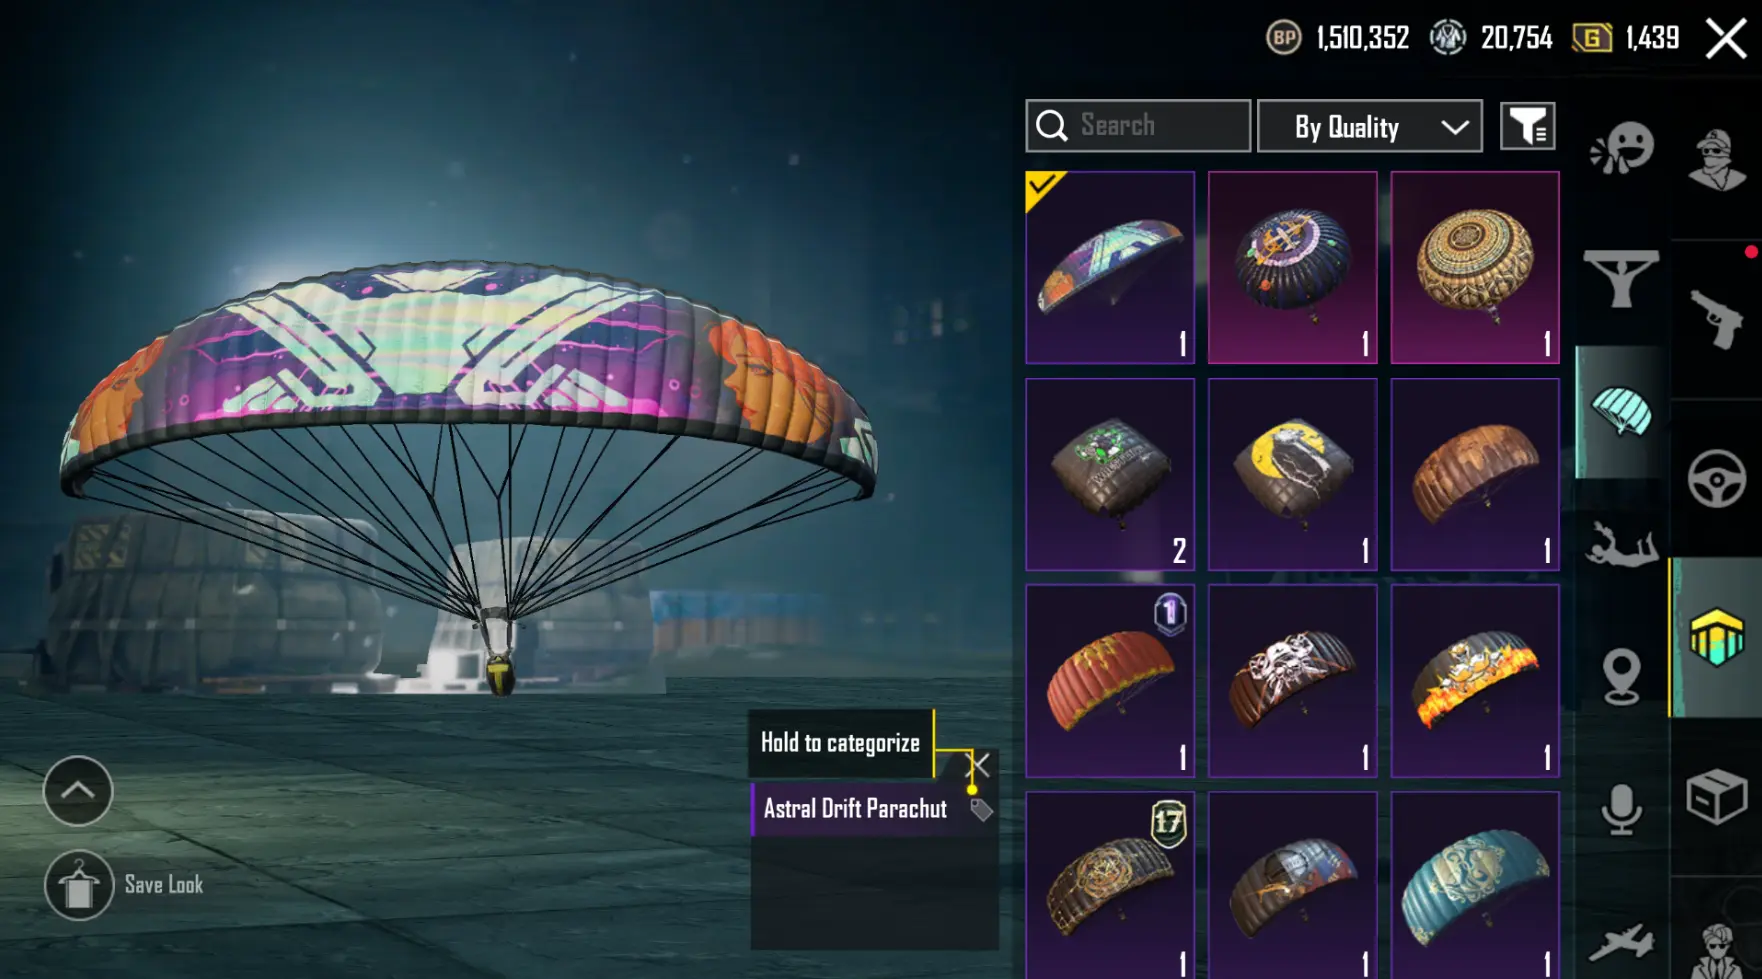Expand the By Quality sort dropdown
The height and width of the screenshot is (979, 1762).
[1369, 126]
